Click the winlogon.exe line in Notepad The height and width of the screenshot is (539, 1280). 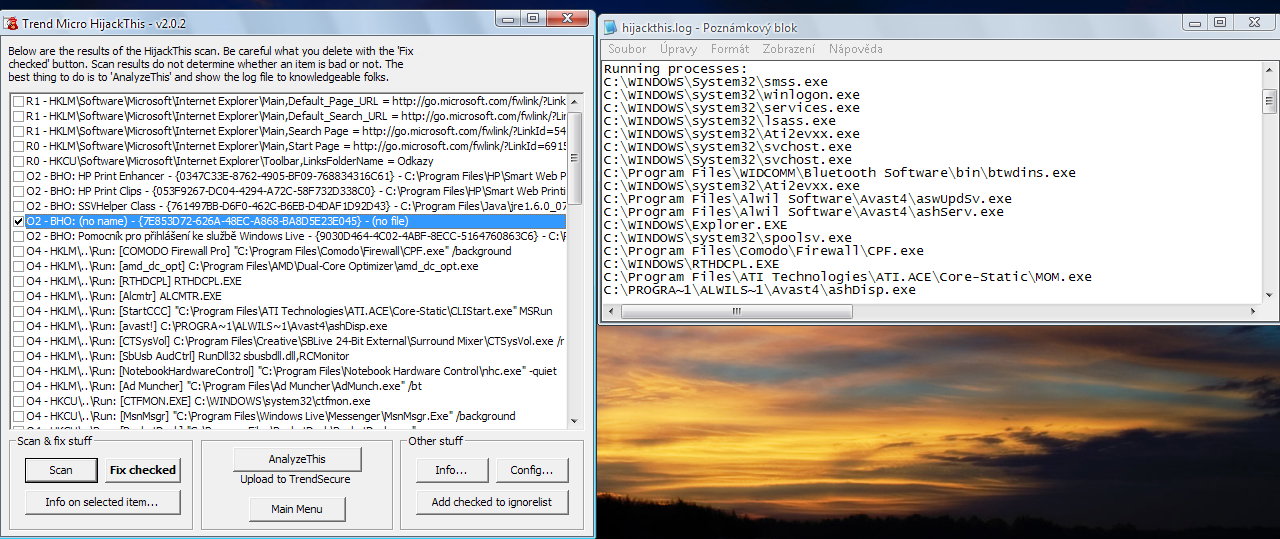731,95
